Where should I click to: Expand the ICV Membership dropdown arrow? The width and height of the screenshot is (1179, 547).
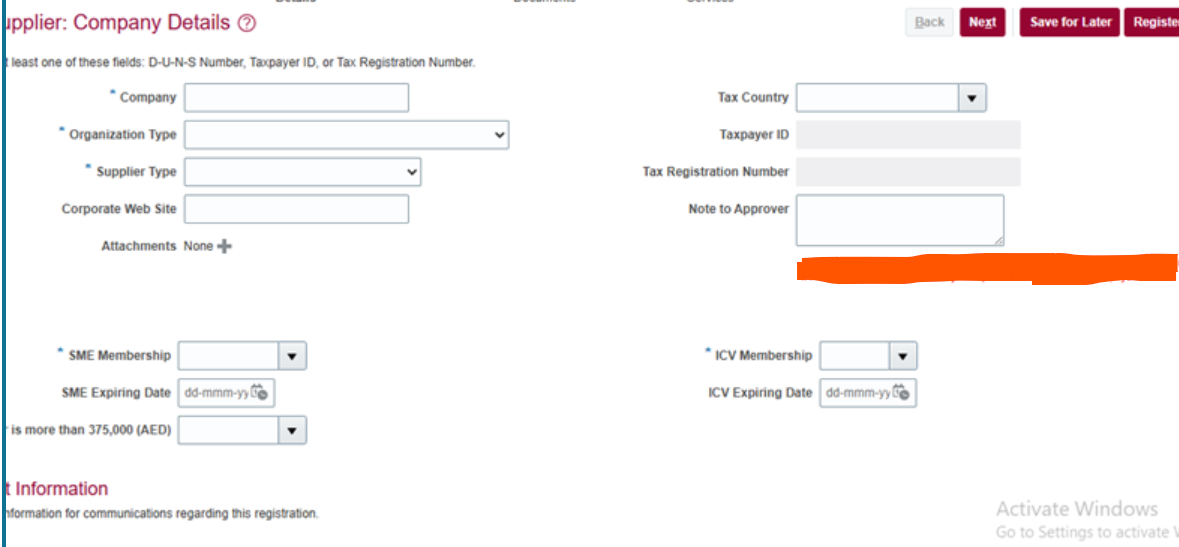[903, 356]
